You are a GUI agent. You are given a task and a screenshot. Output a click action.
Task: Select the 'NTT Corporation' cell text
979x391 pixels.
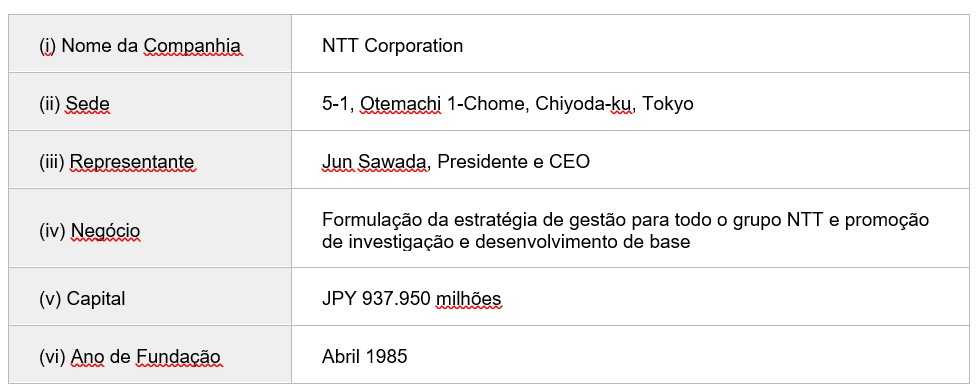pos(392,46)
